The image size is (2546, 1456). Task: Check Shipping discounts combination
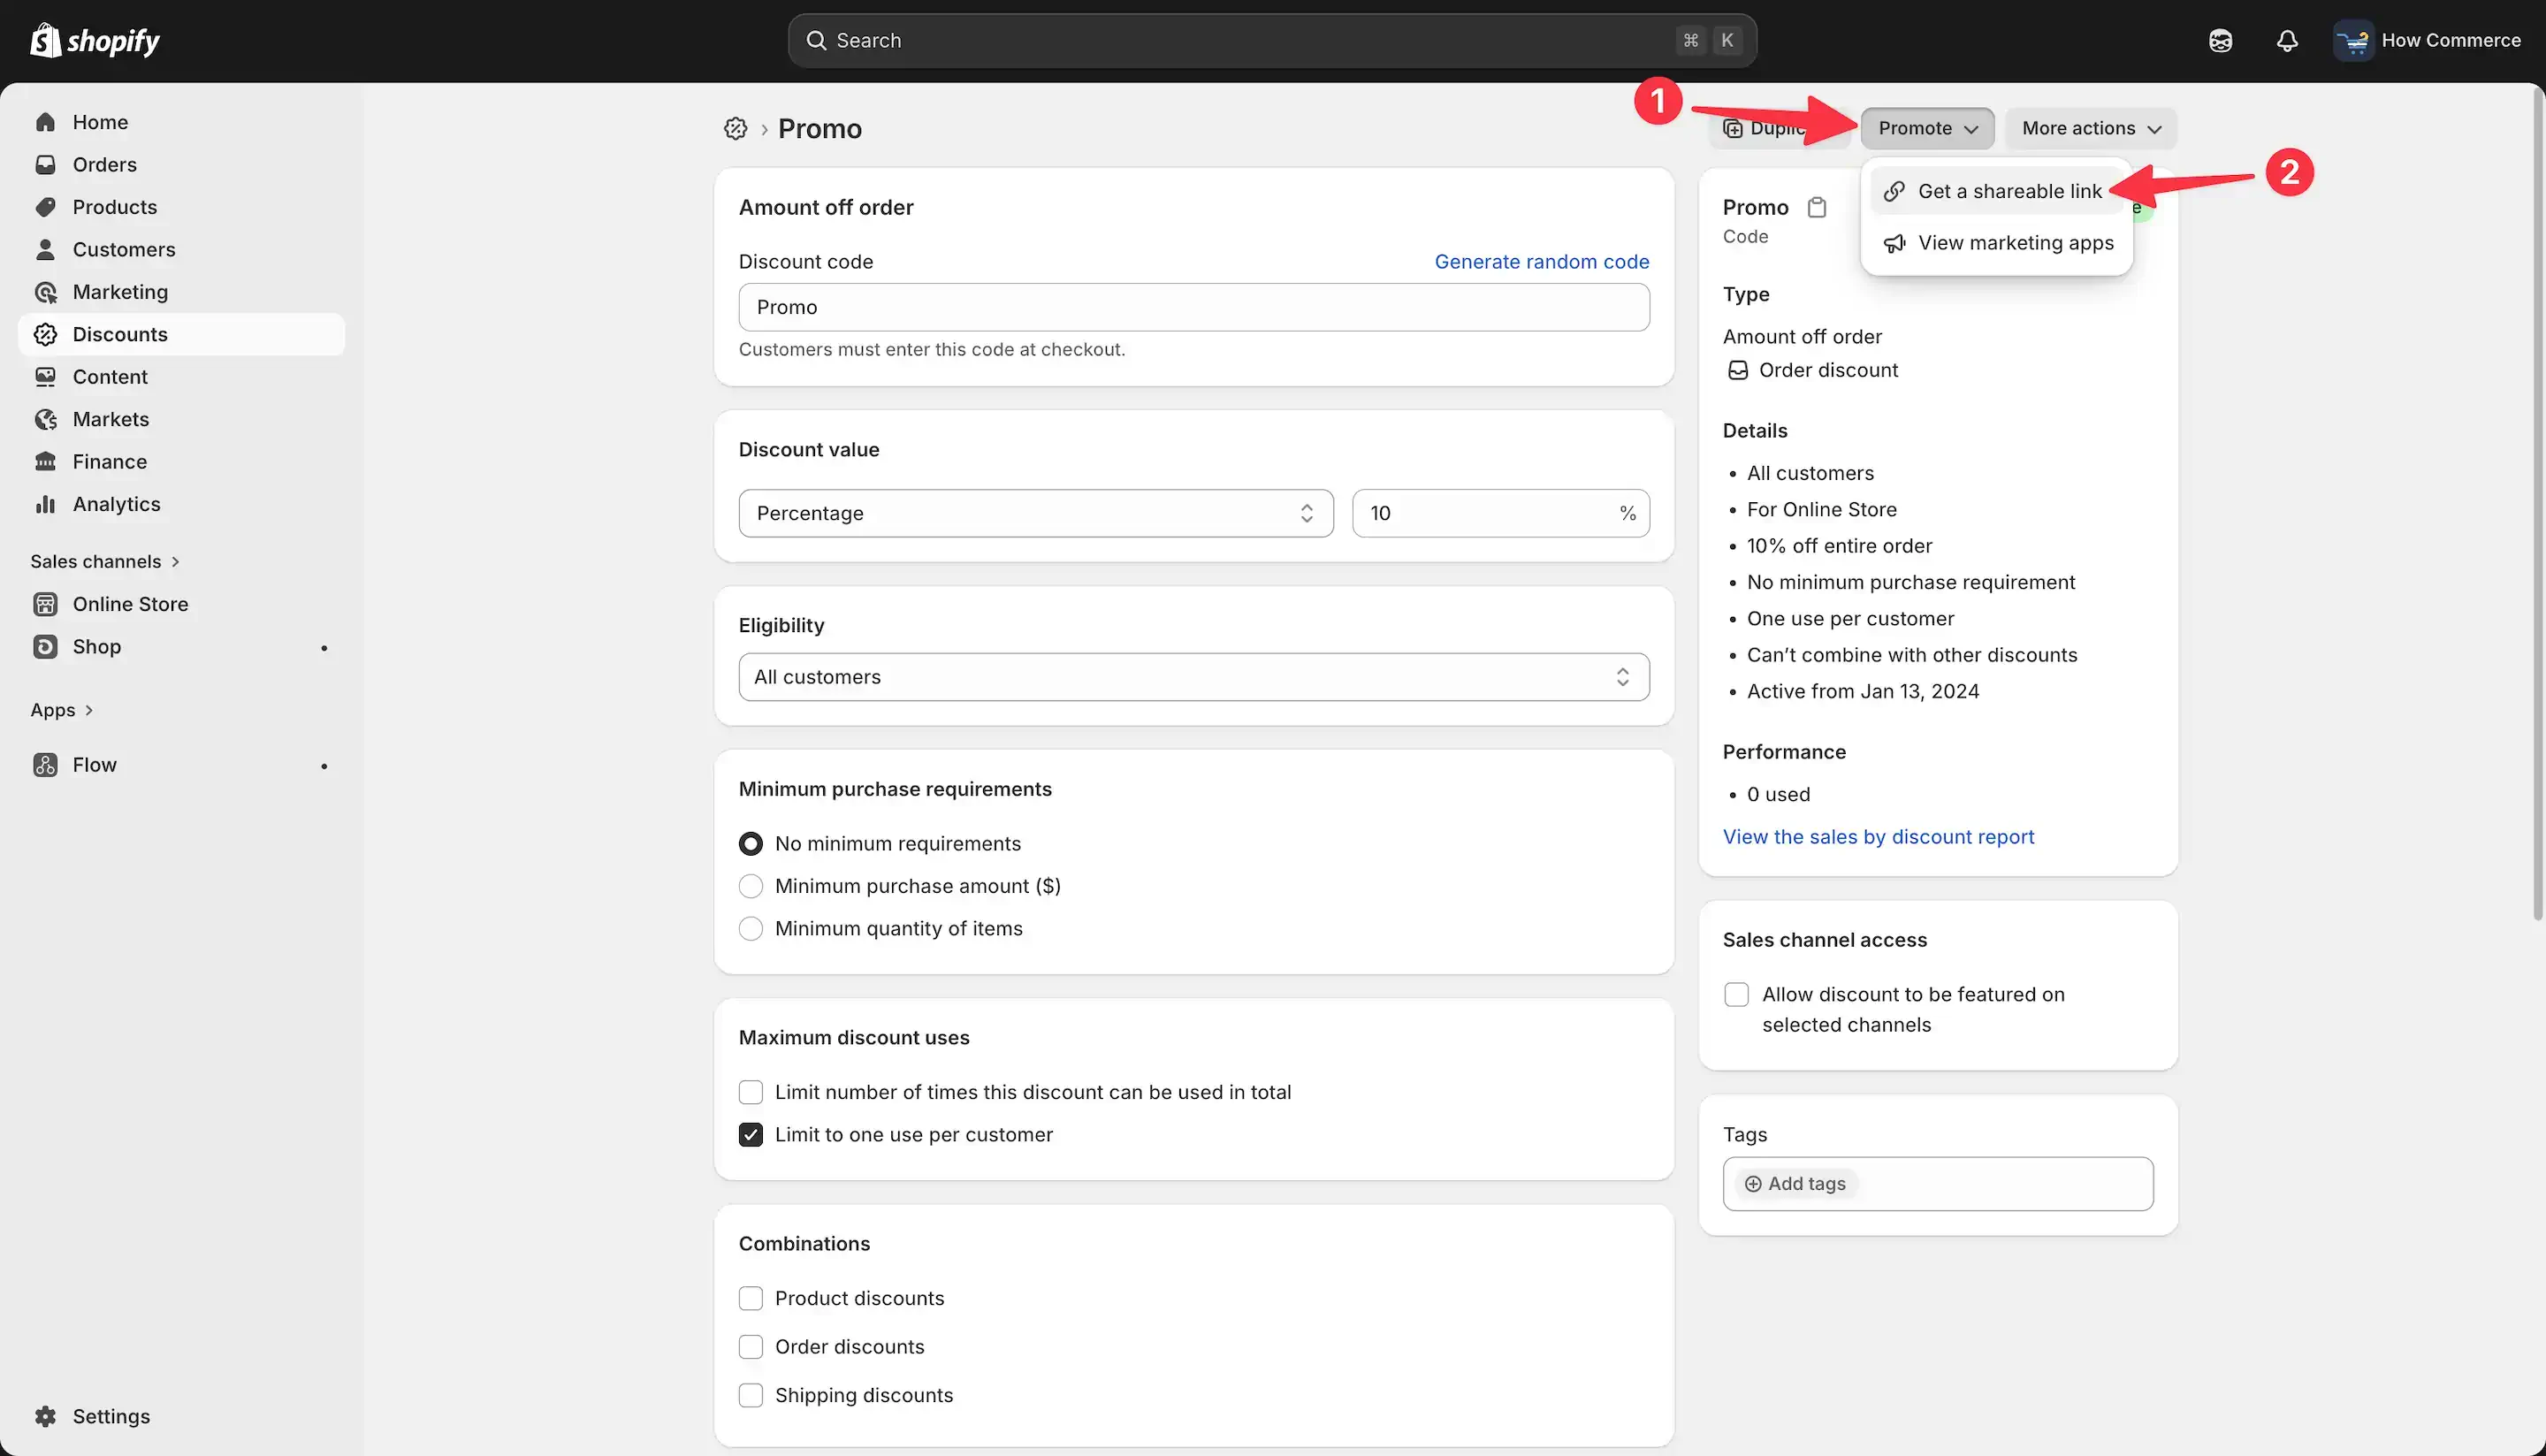[751, 1395]
